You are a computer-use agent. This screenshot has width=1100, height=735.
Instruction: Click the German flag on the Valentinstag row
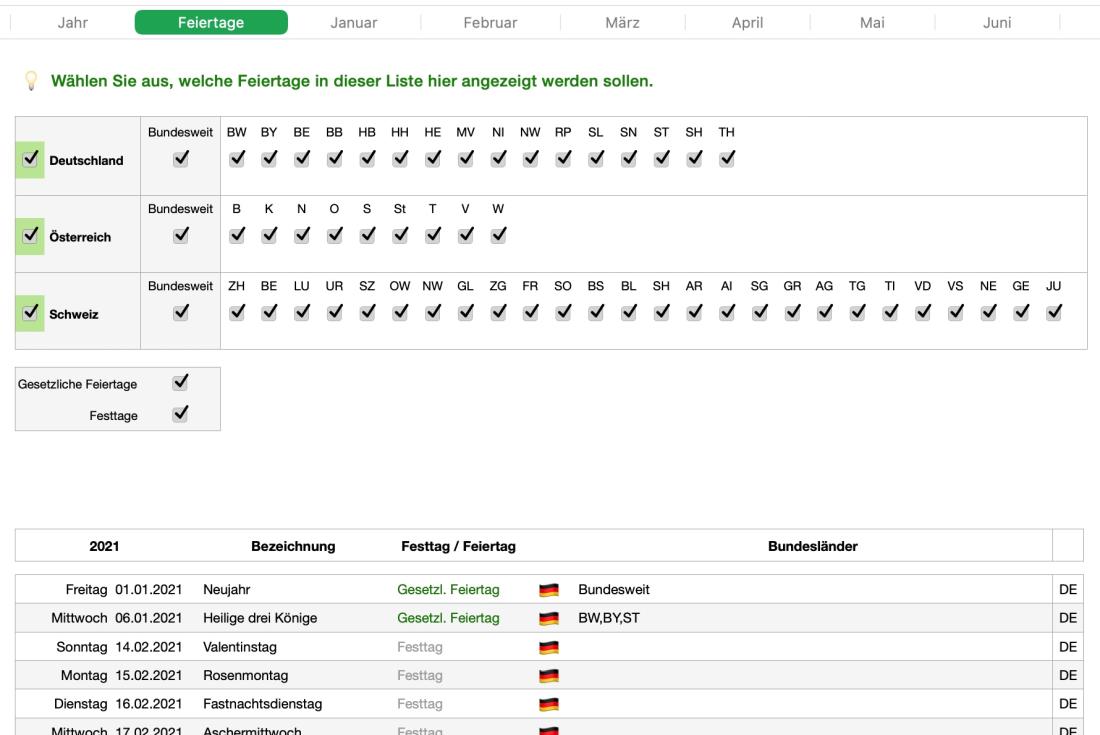pyautogui.click(x=548, y=647)
